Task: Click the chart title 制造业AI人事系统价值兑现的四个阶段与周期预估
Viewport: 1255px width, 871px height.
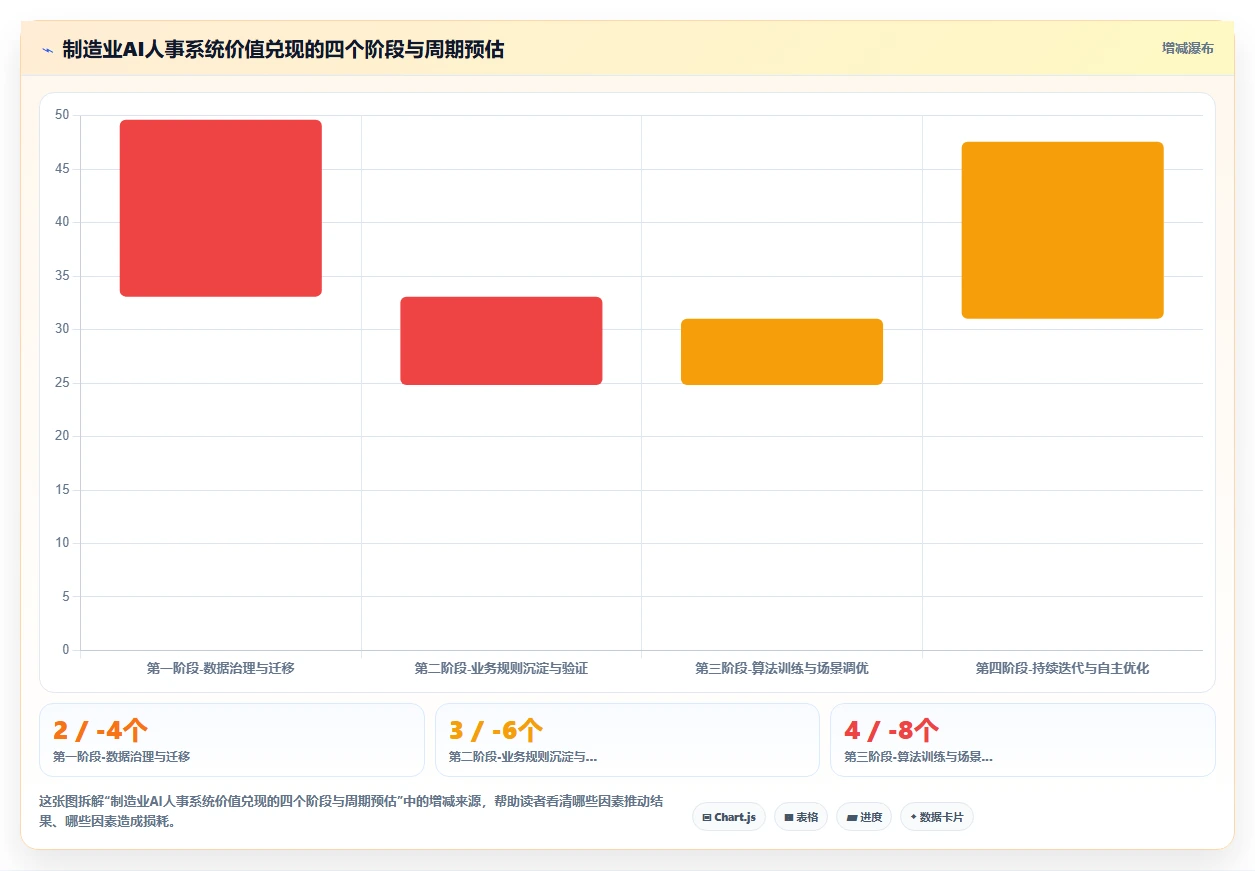Action: [x=283, y=49]
